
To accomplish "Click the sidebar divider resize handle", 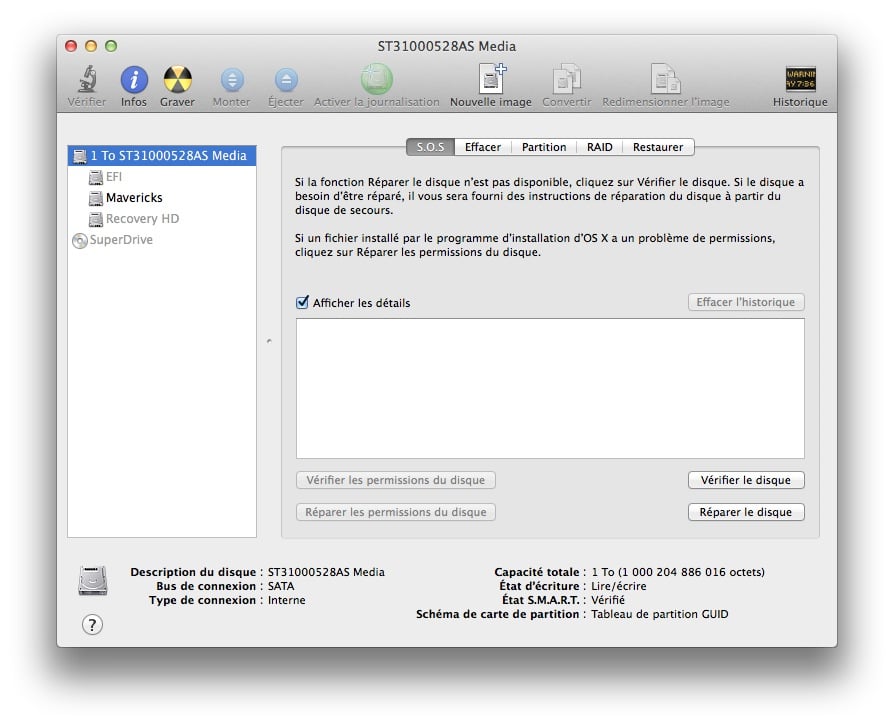I will (x=269, y=342).
